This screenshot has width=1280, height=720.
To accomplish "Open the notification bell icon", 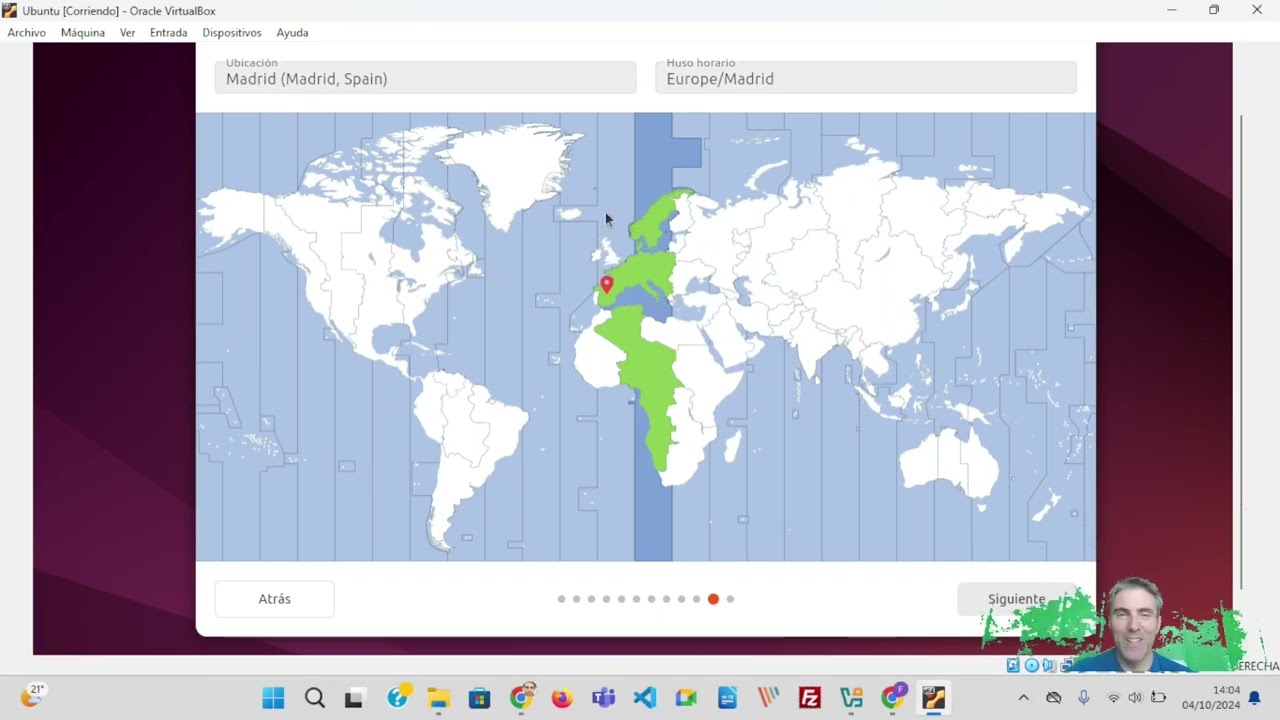I will [x=1254, y=697].
